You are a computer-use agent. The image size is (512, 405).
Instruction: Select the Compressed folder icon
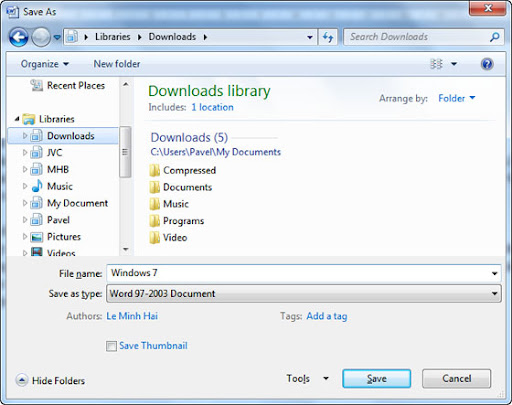click(154, 170)
